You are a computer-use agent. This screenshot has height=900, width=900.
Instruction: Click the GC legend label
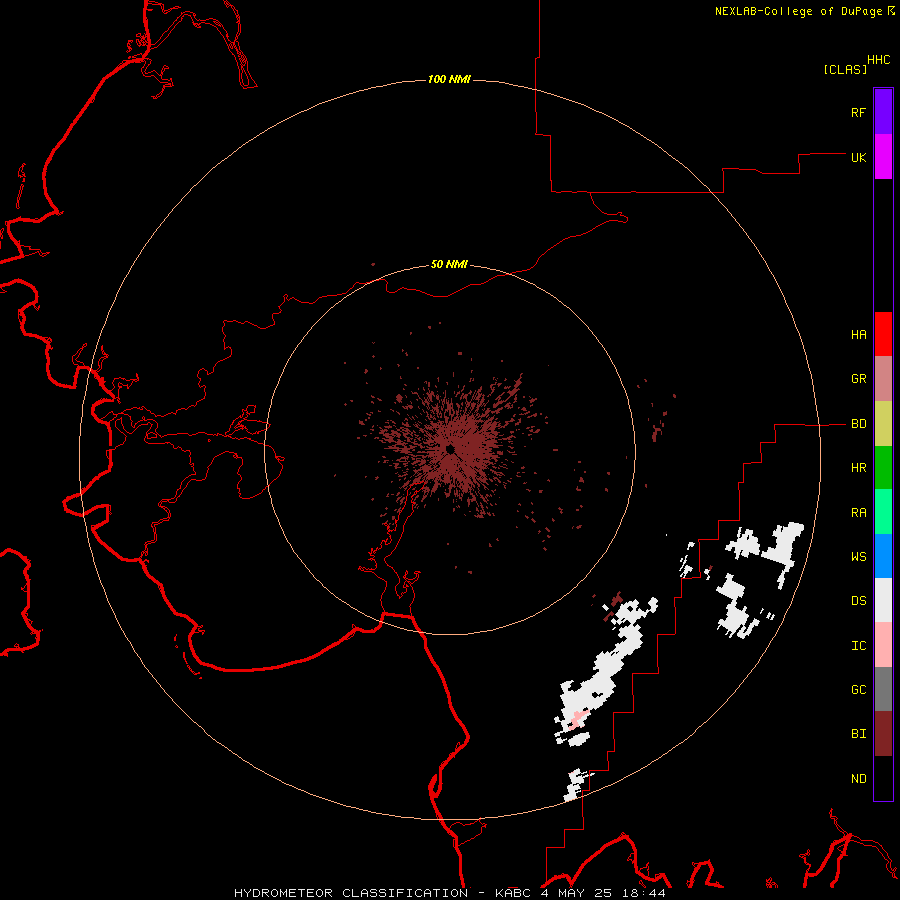(x=858, y=690)
